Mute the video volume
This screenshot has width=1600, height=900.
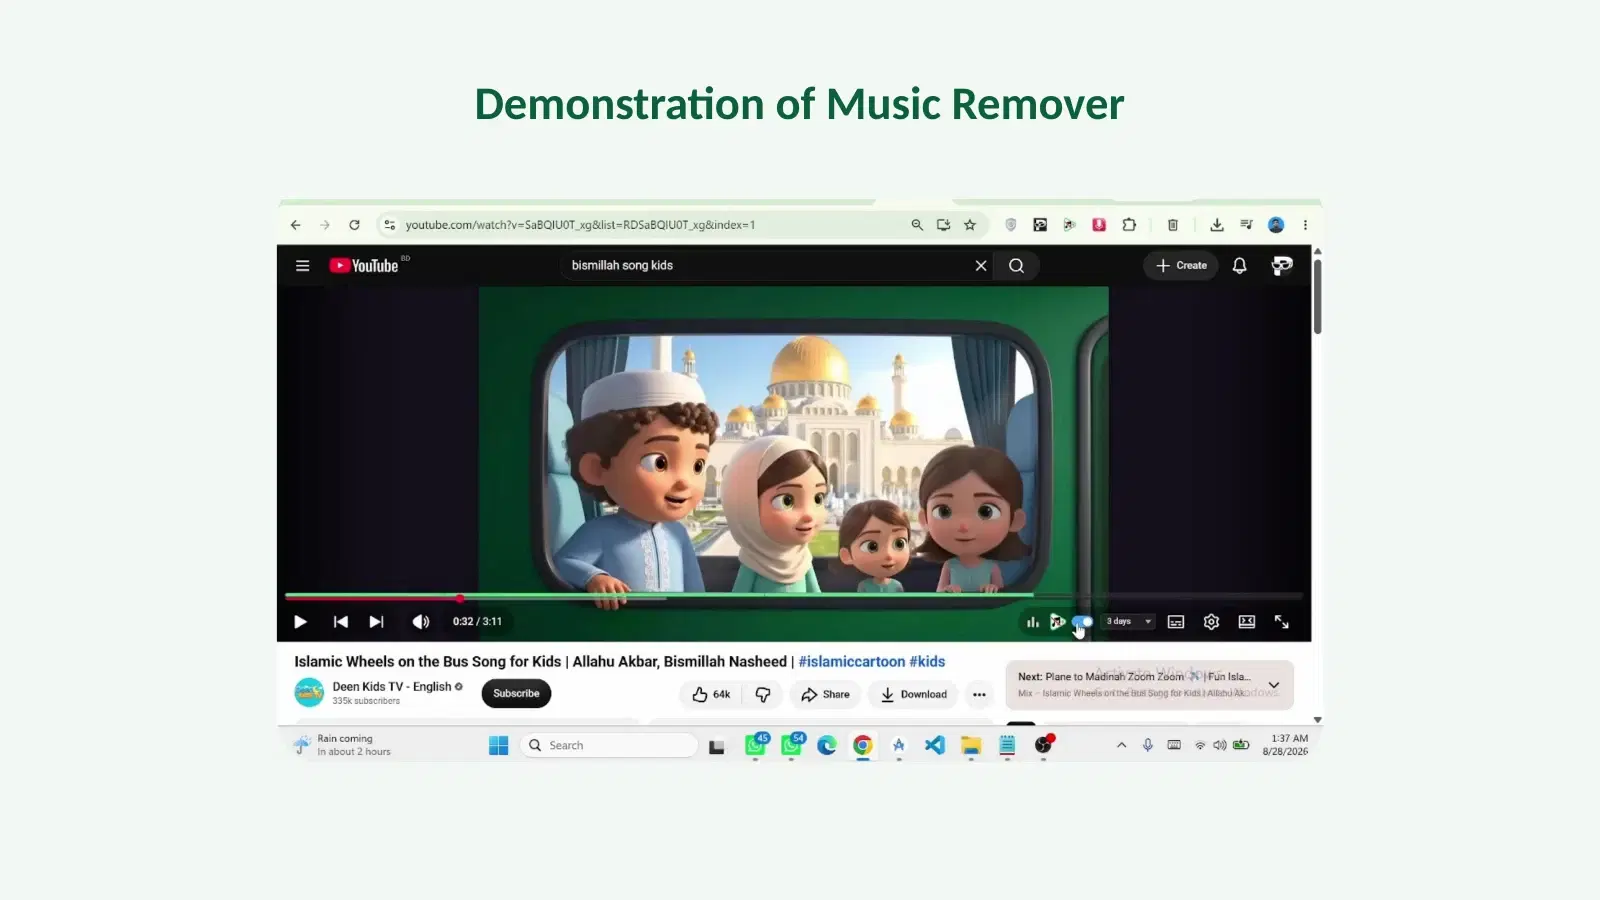pyautogui.click(x=421, y=622)
